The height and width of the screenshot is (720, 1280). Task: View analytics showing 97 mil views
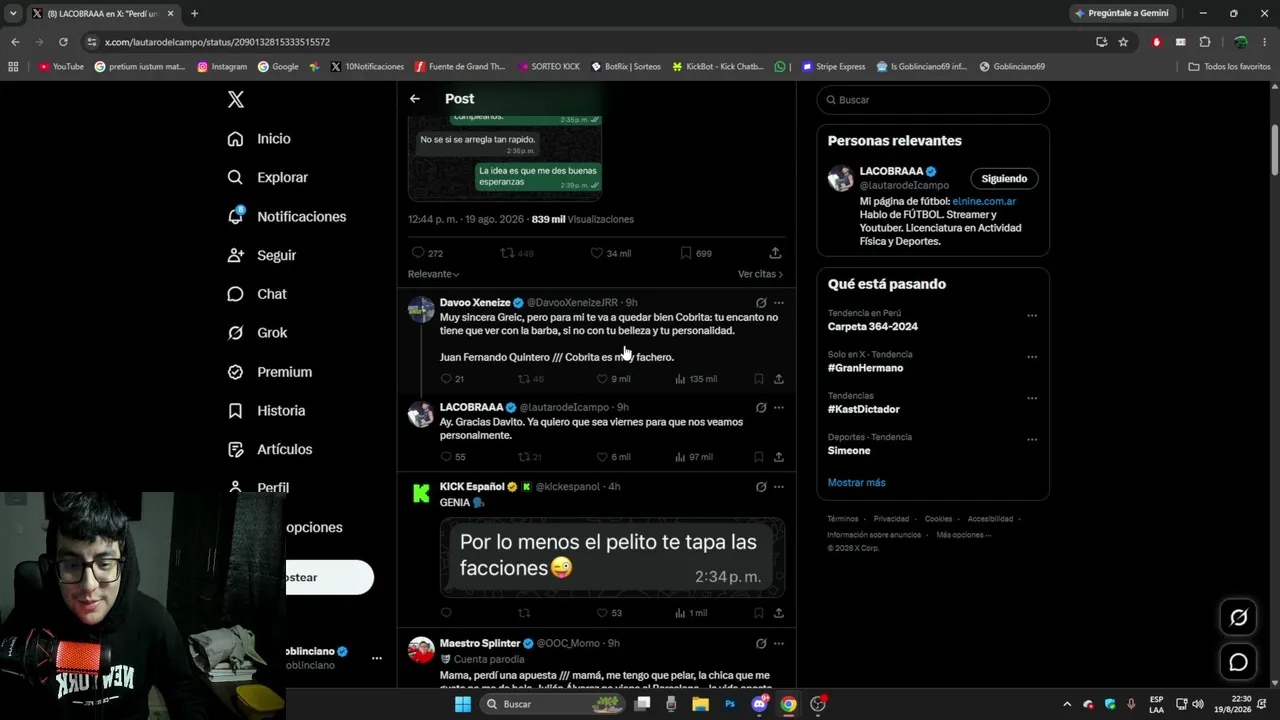click(x=694, y=457)
